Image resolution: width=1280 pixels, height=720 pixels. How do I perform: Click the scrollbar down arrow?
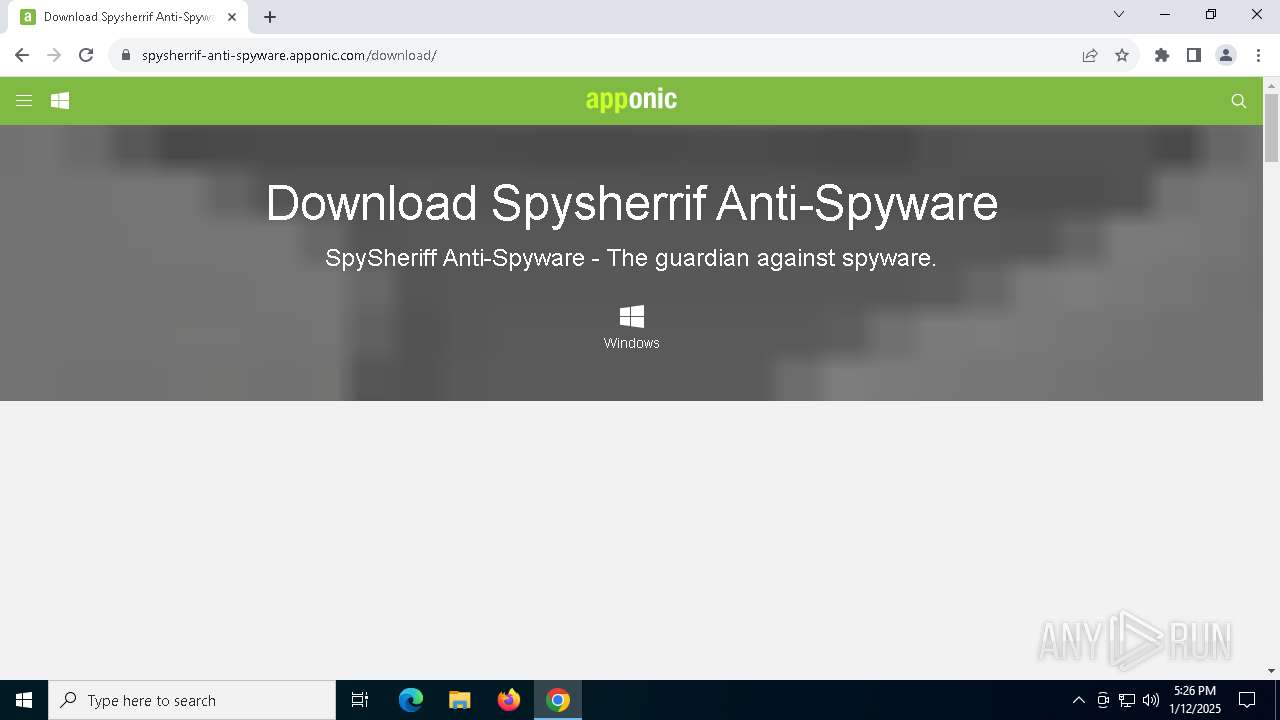[1271, 670]
